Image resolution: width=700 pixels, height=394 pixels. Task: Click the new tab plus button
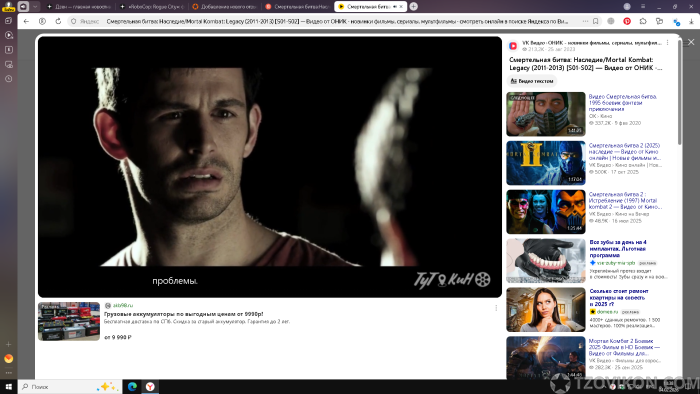[x=413, y=6]
